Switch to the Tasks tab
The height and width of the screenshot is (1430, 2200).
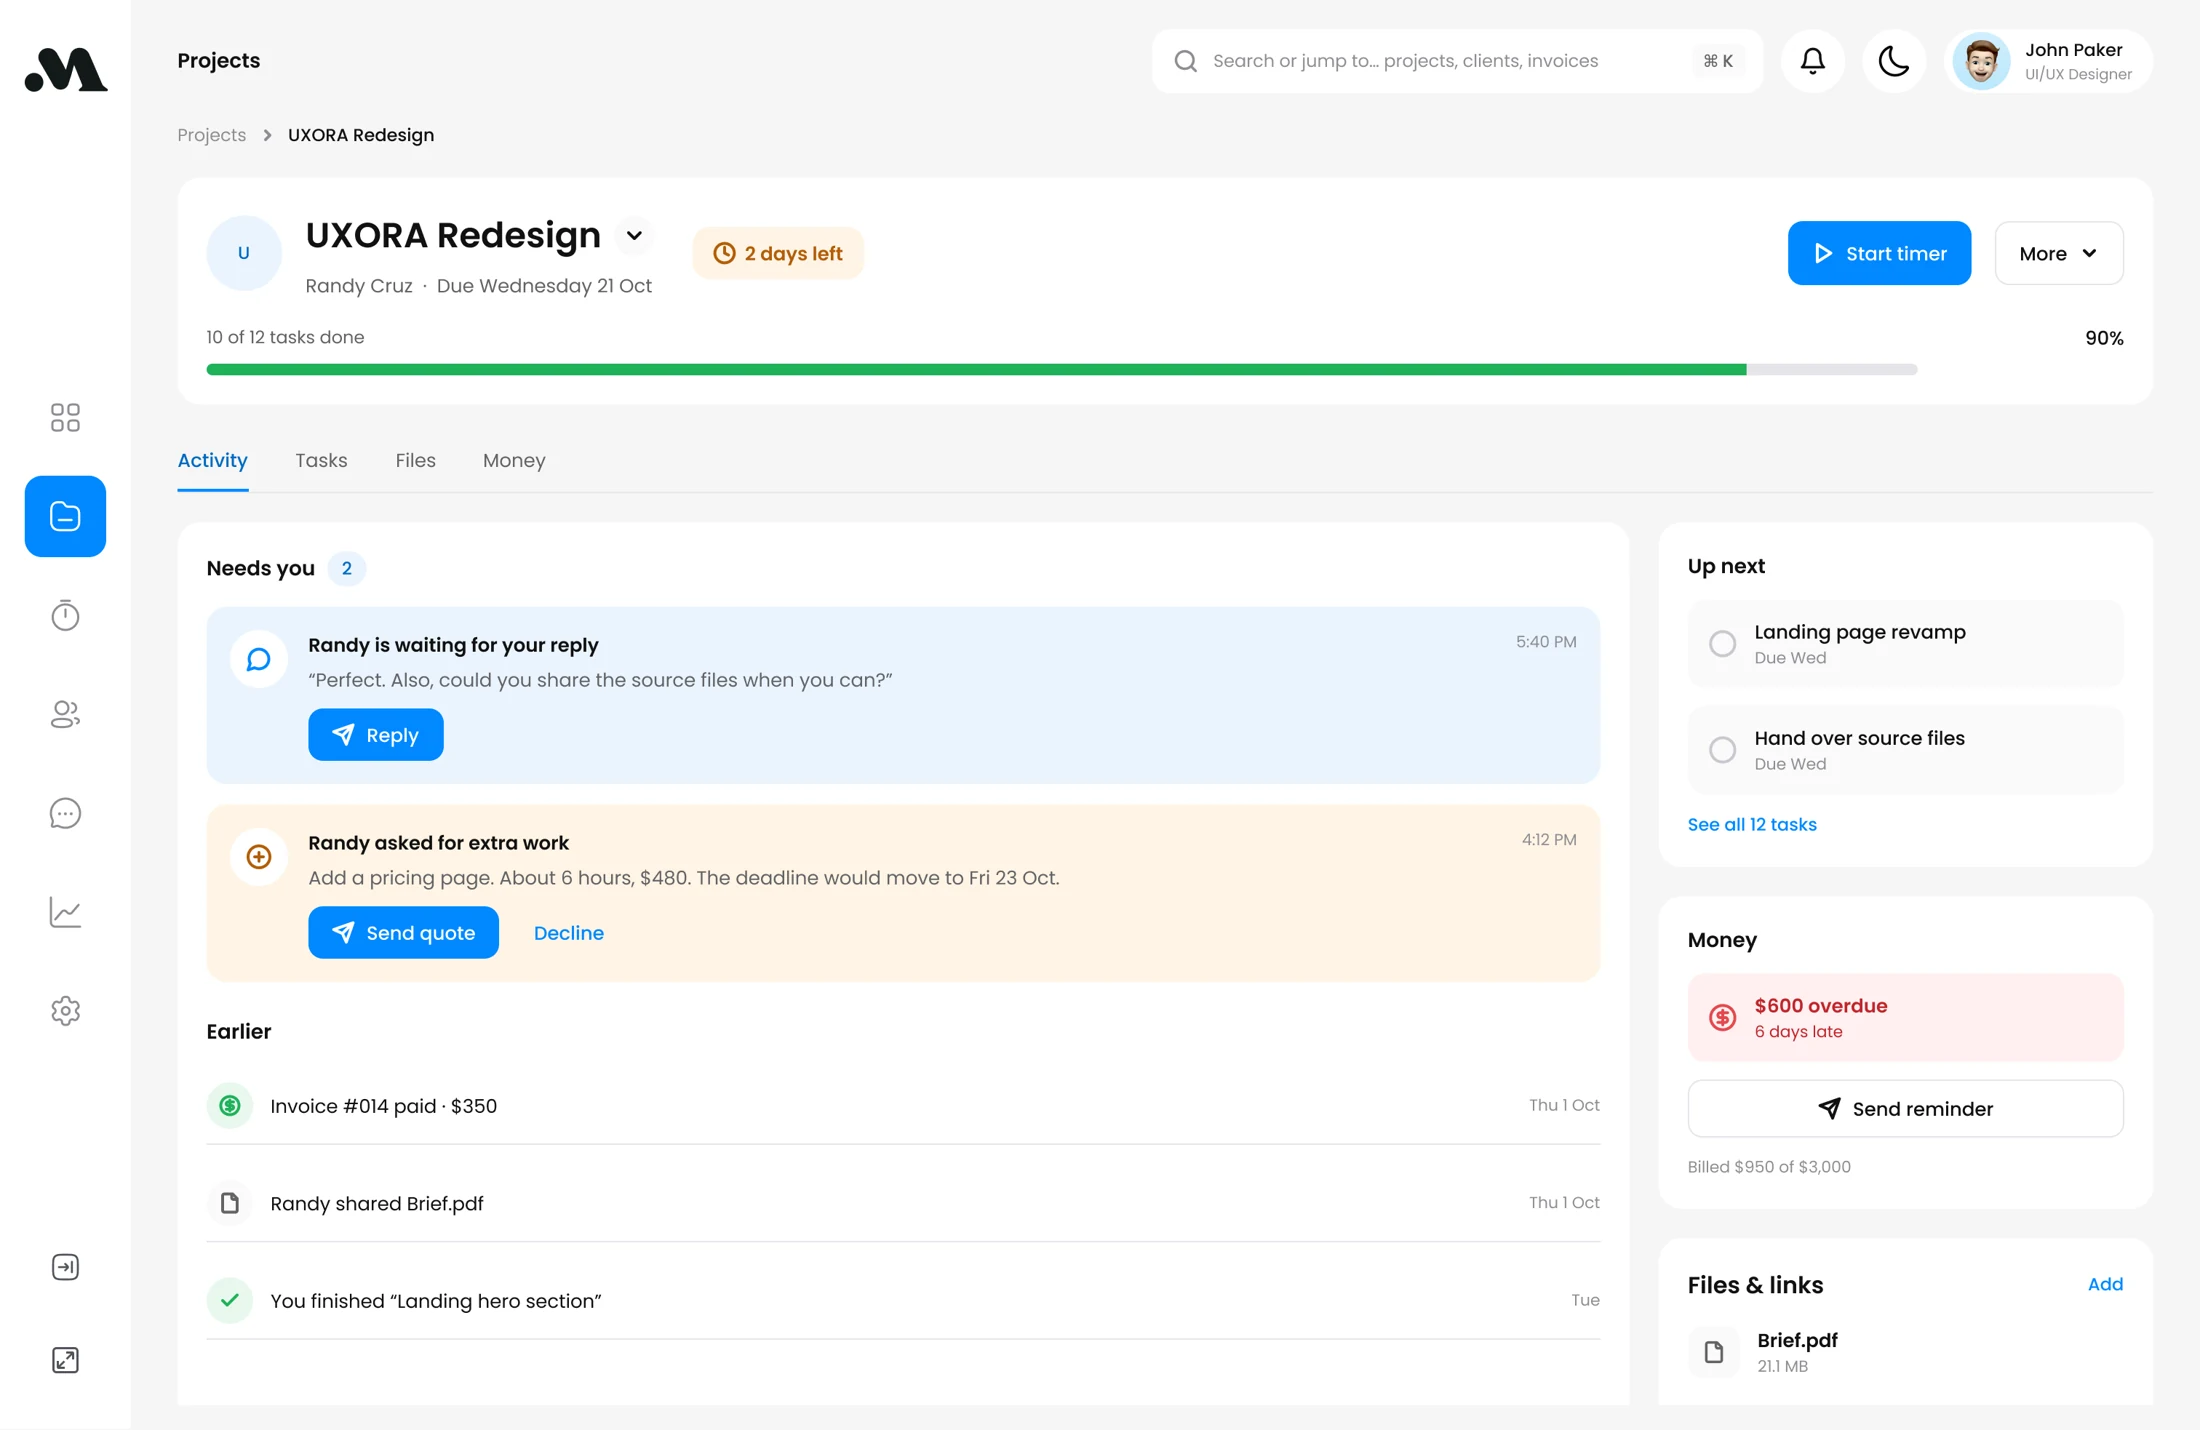[x=321, y=460]
